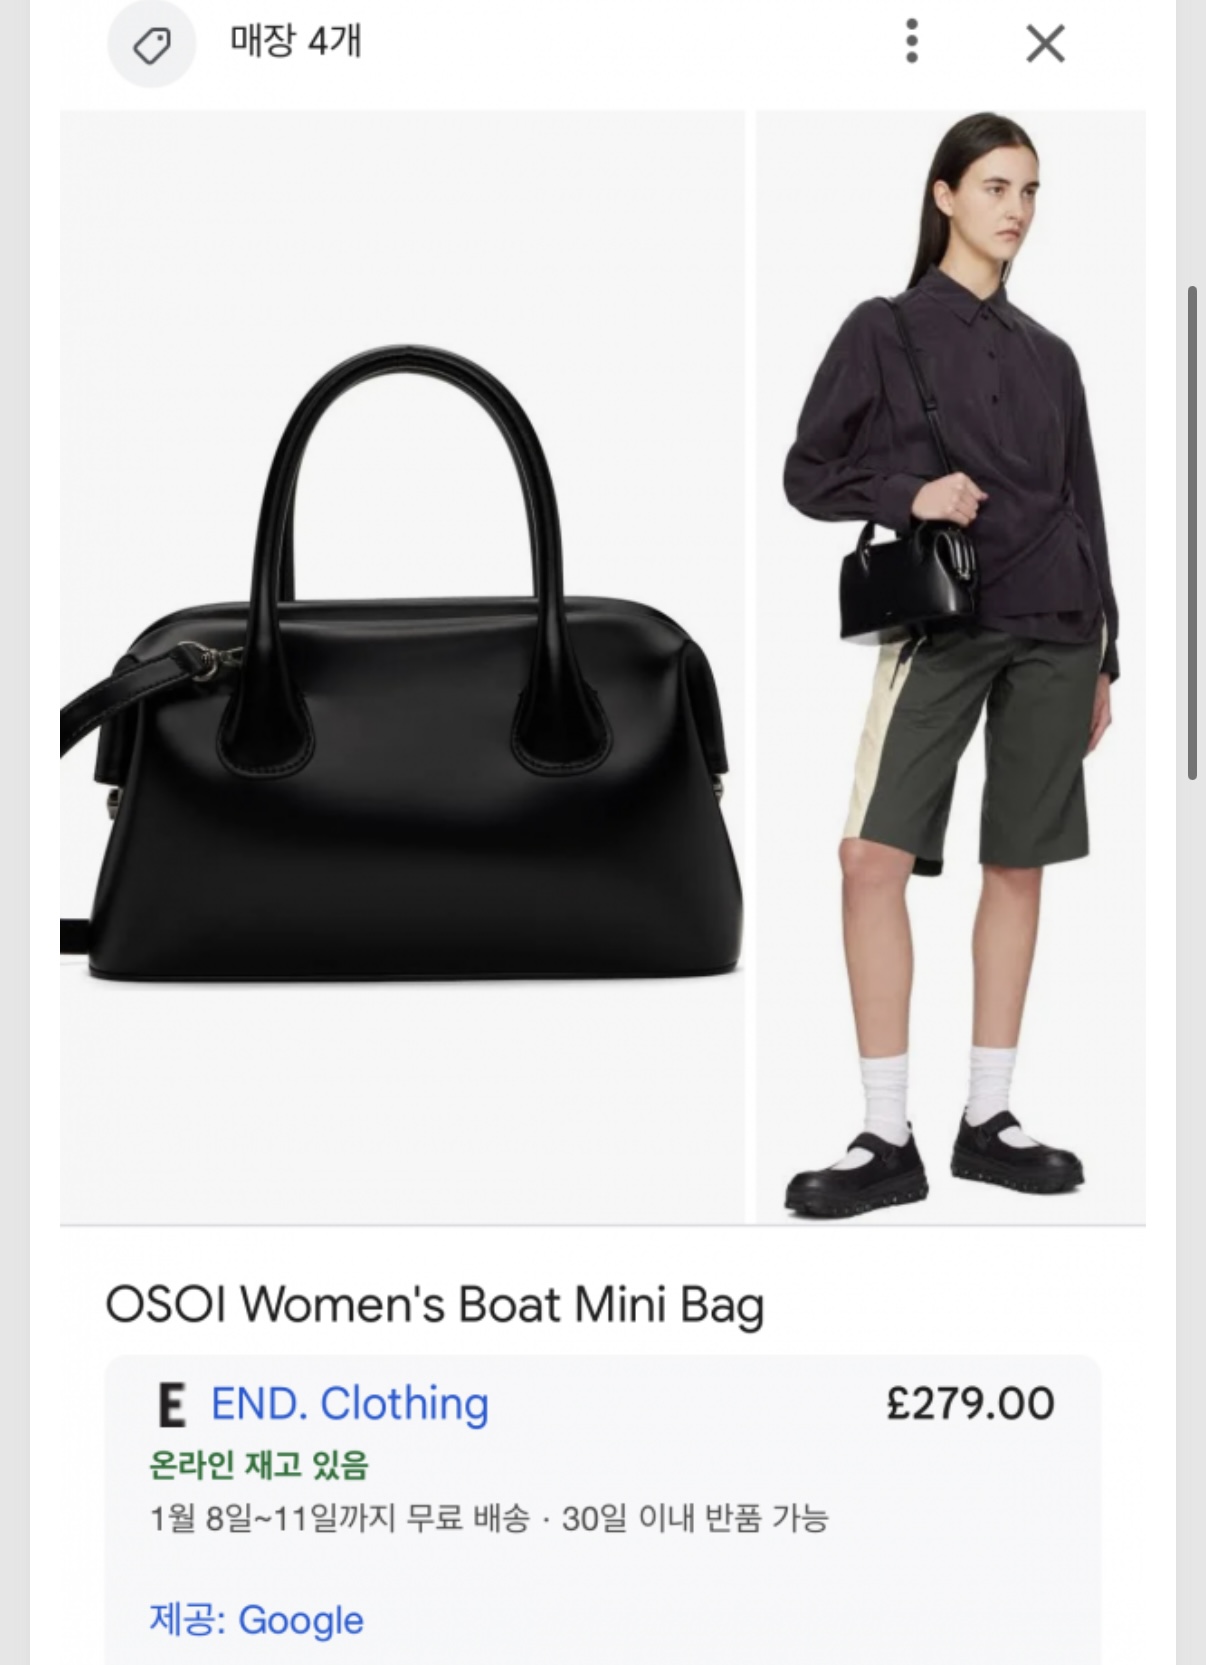Viewport: 1206px width, 1665px height.
Task: Click the OSOI Women's Boat Mini Bag title
Action: tap(435, 1305)
